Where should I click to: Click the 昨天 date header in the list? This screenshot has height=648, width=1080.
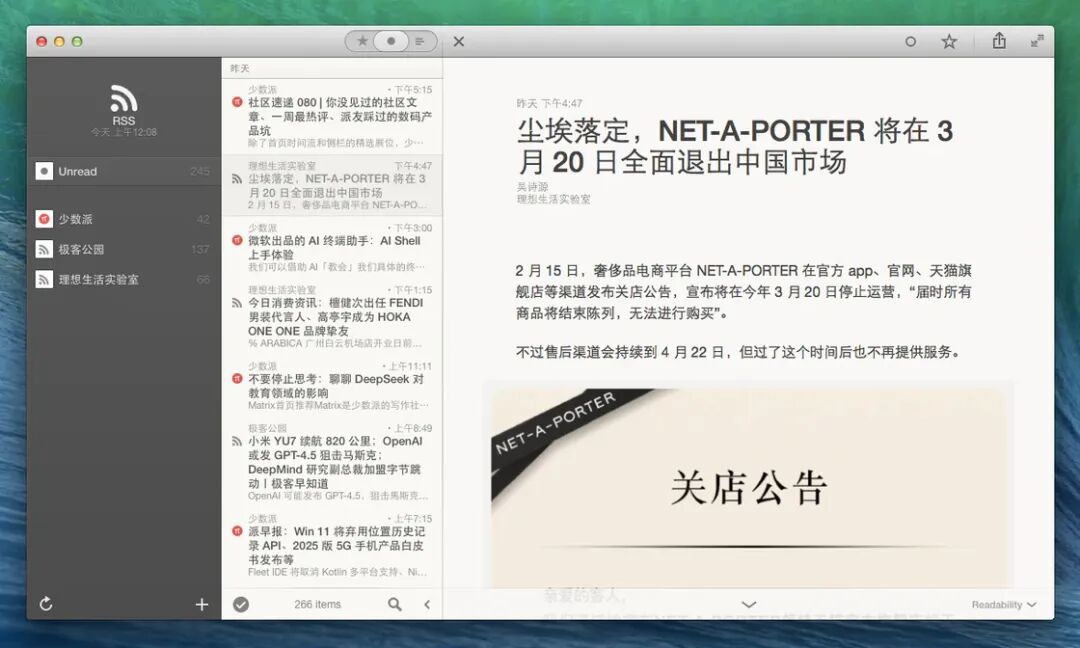[240, 68]
